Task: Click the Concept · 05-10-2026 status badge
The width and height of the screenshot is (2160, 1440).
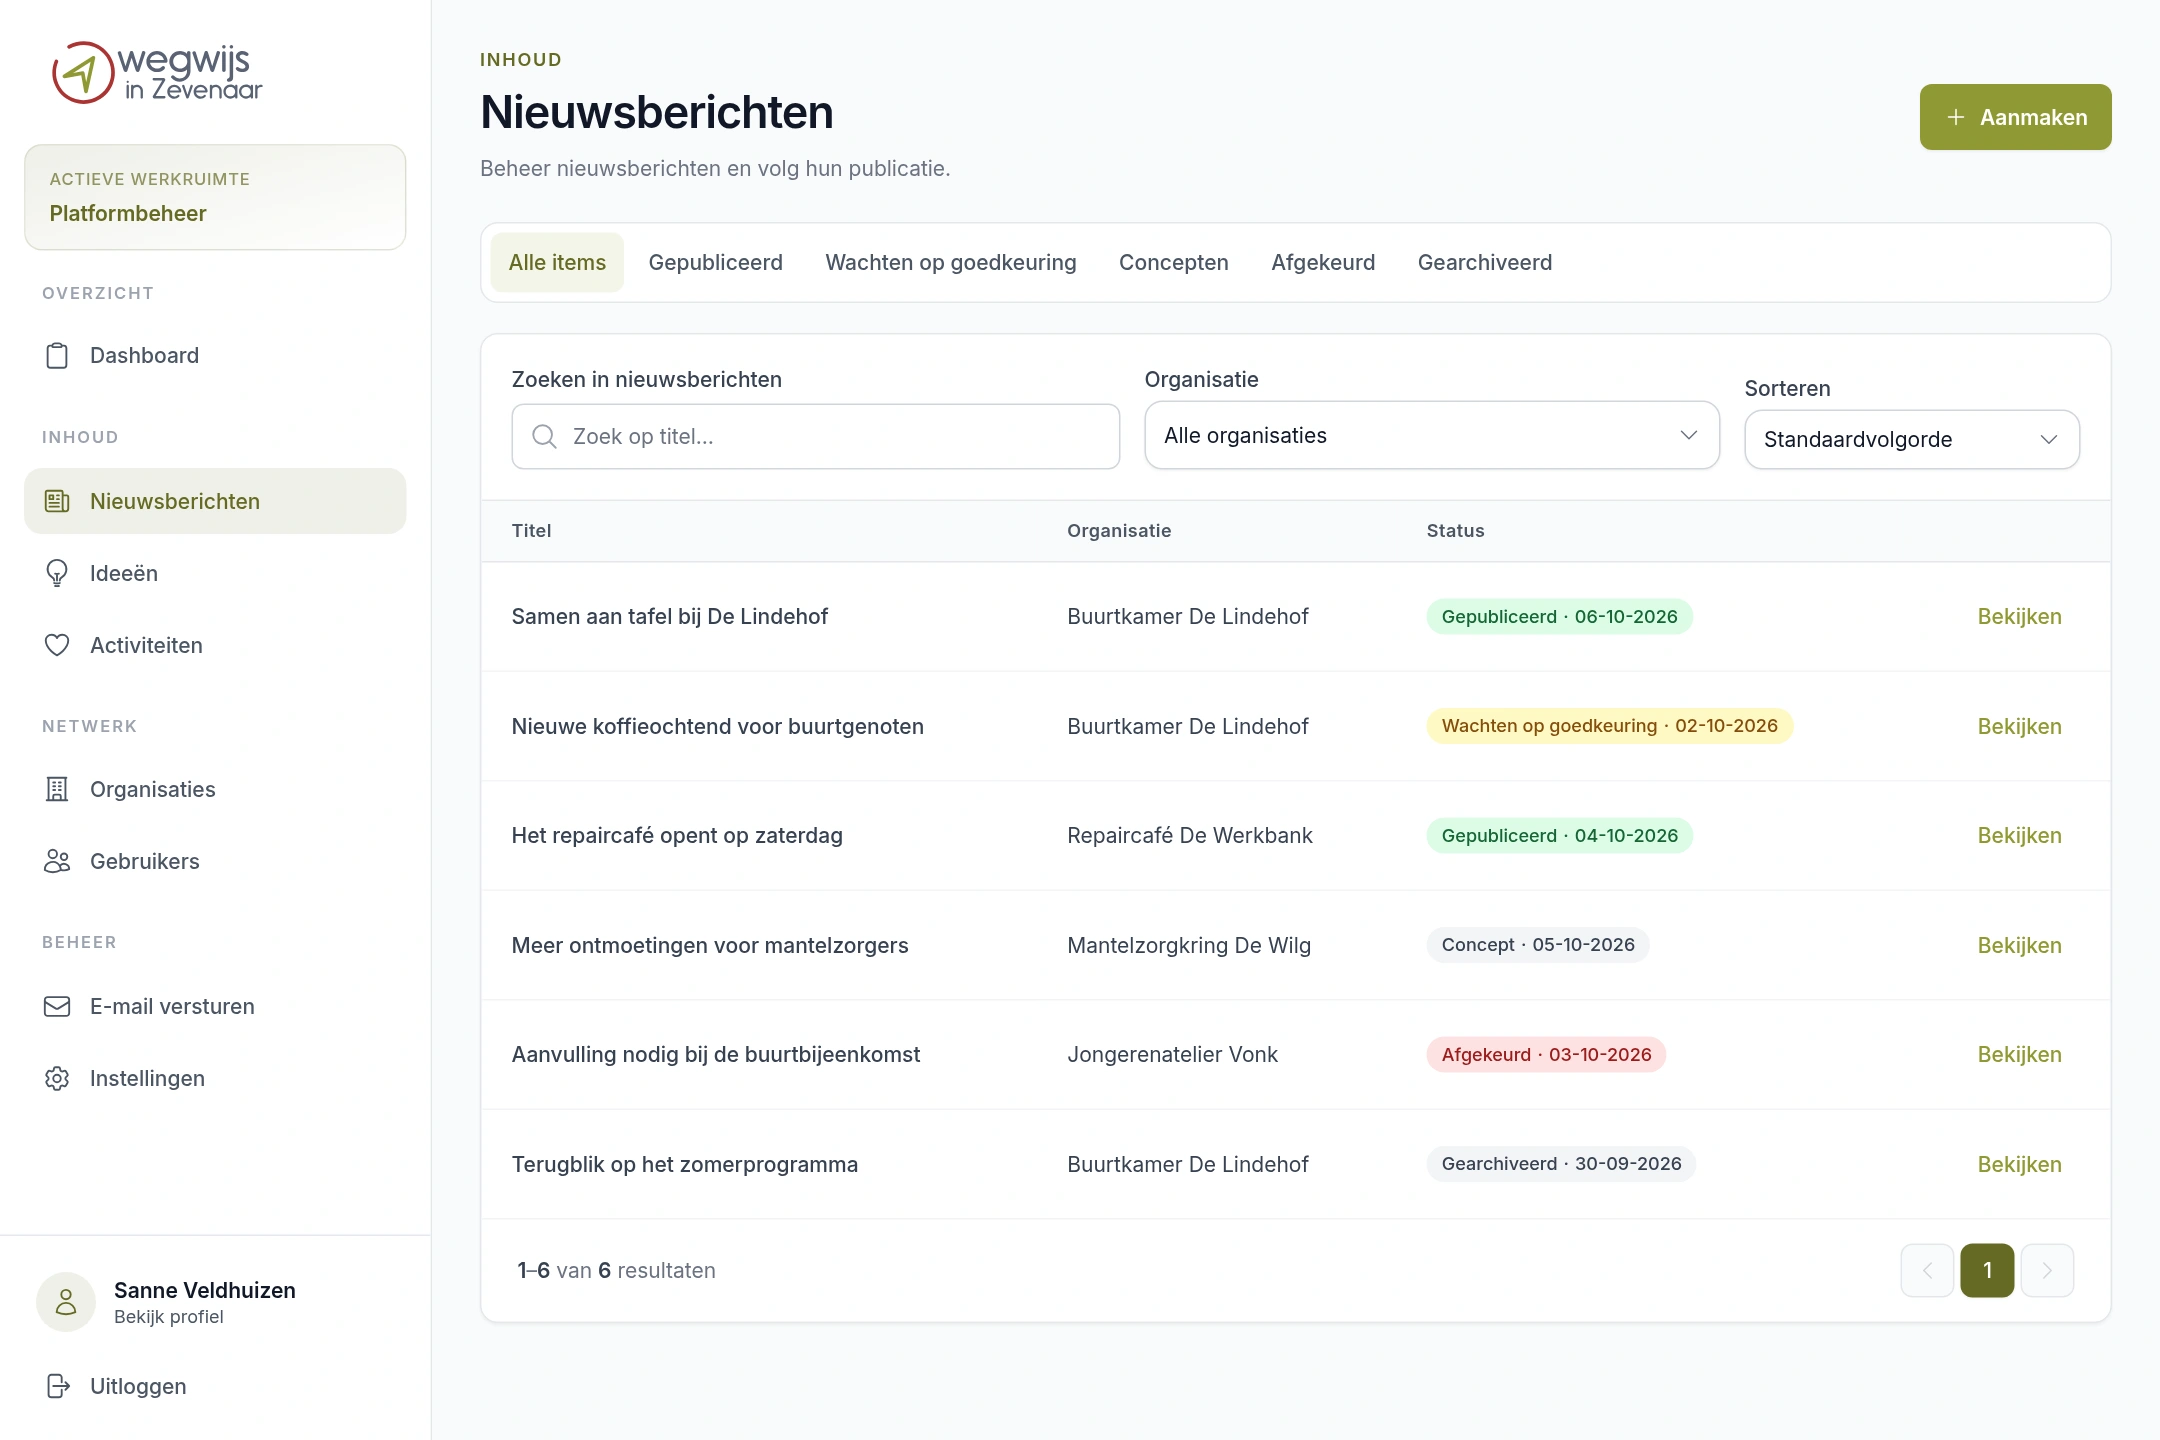Action: 1538,945
